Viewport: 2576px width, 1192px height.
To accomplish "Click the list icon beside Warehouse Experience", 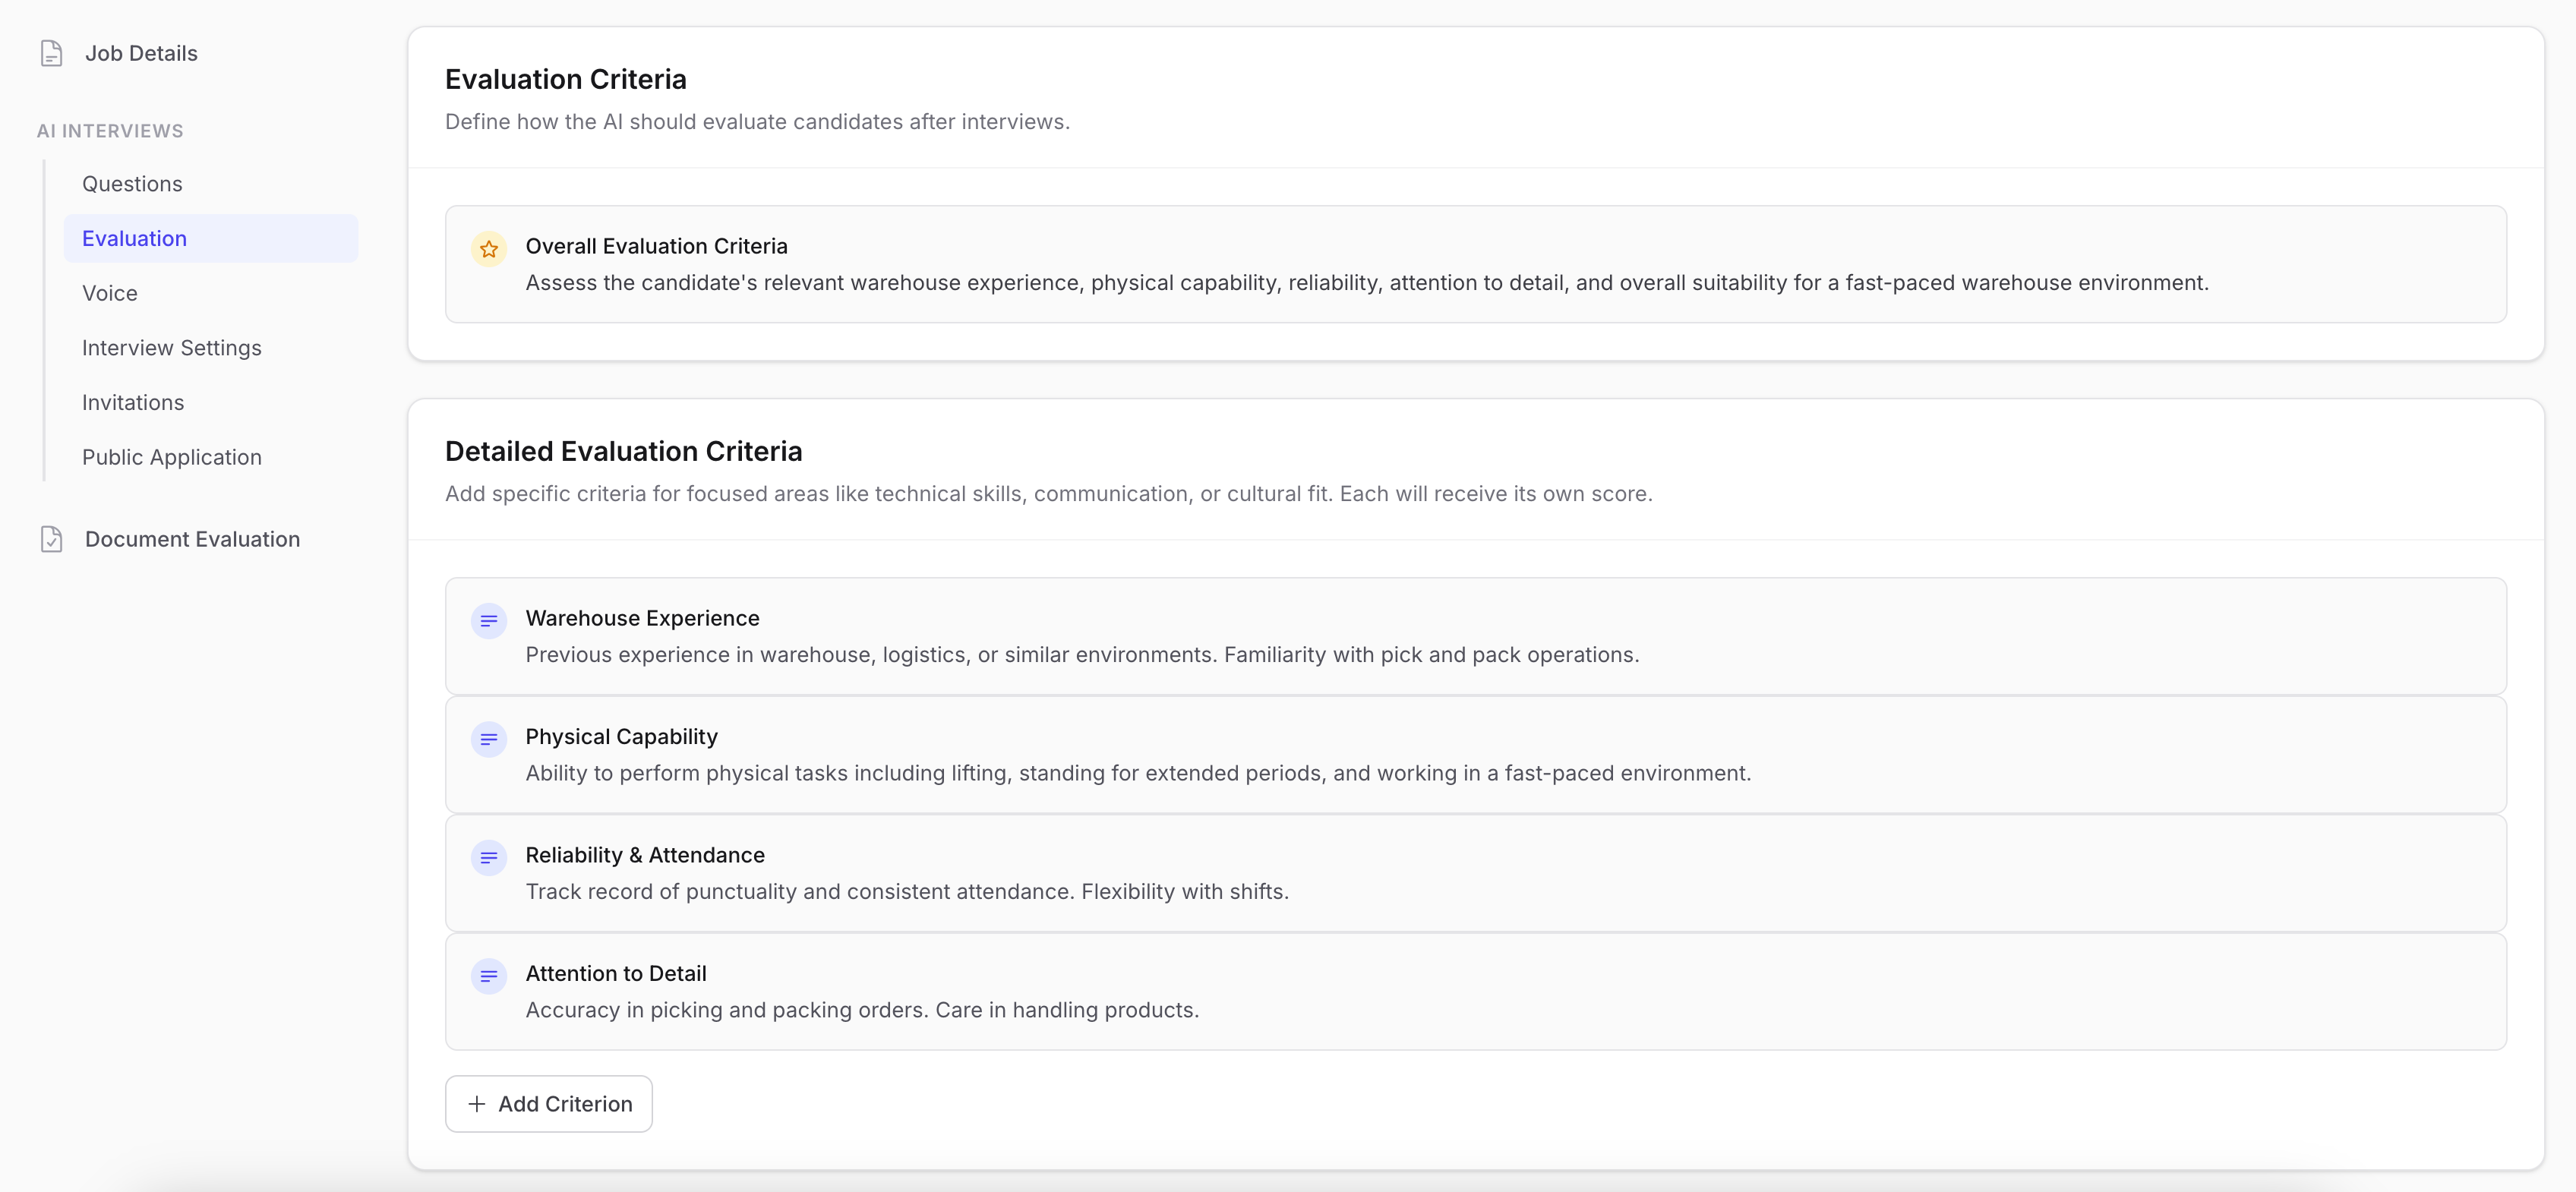I will tap(489, 620).
